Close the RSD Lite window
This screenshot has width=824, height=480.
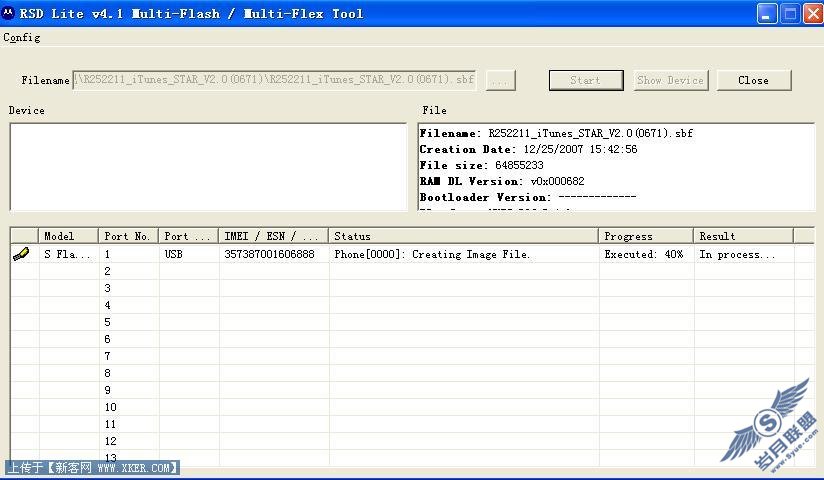pos(812,14)
